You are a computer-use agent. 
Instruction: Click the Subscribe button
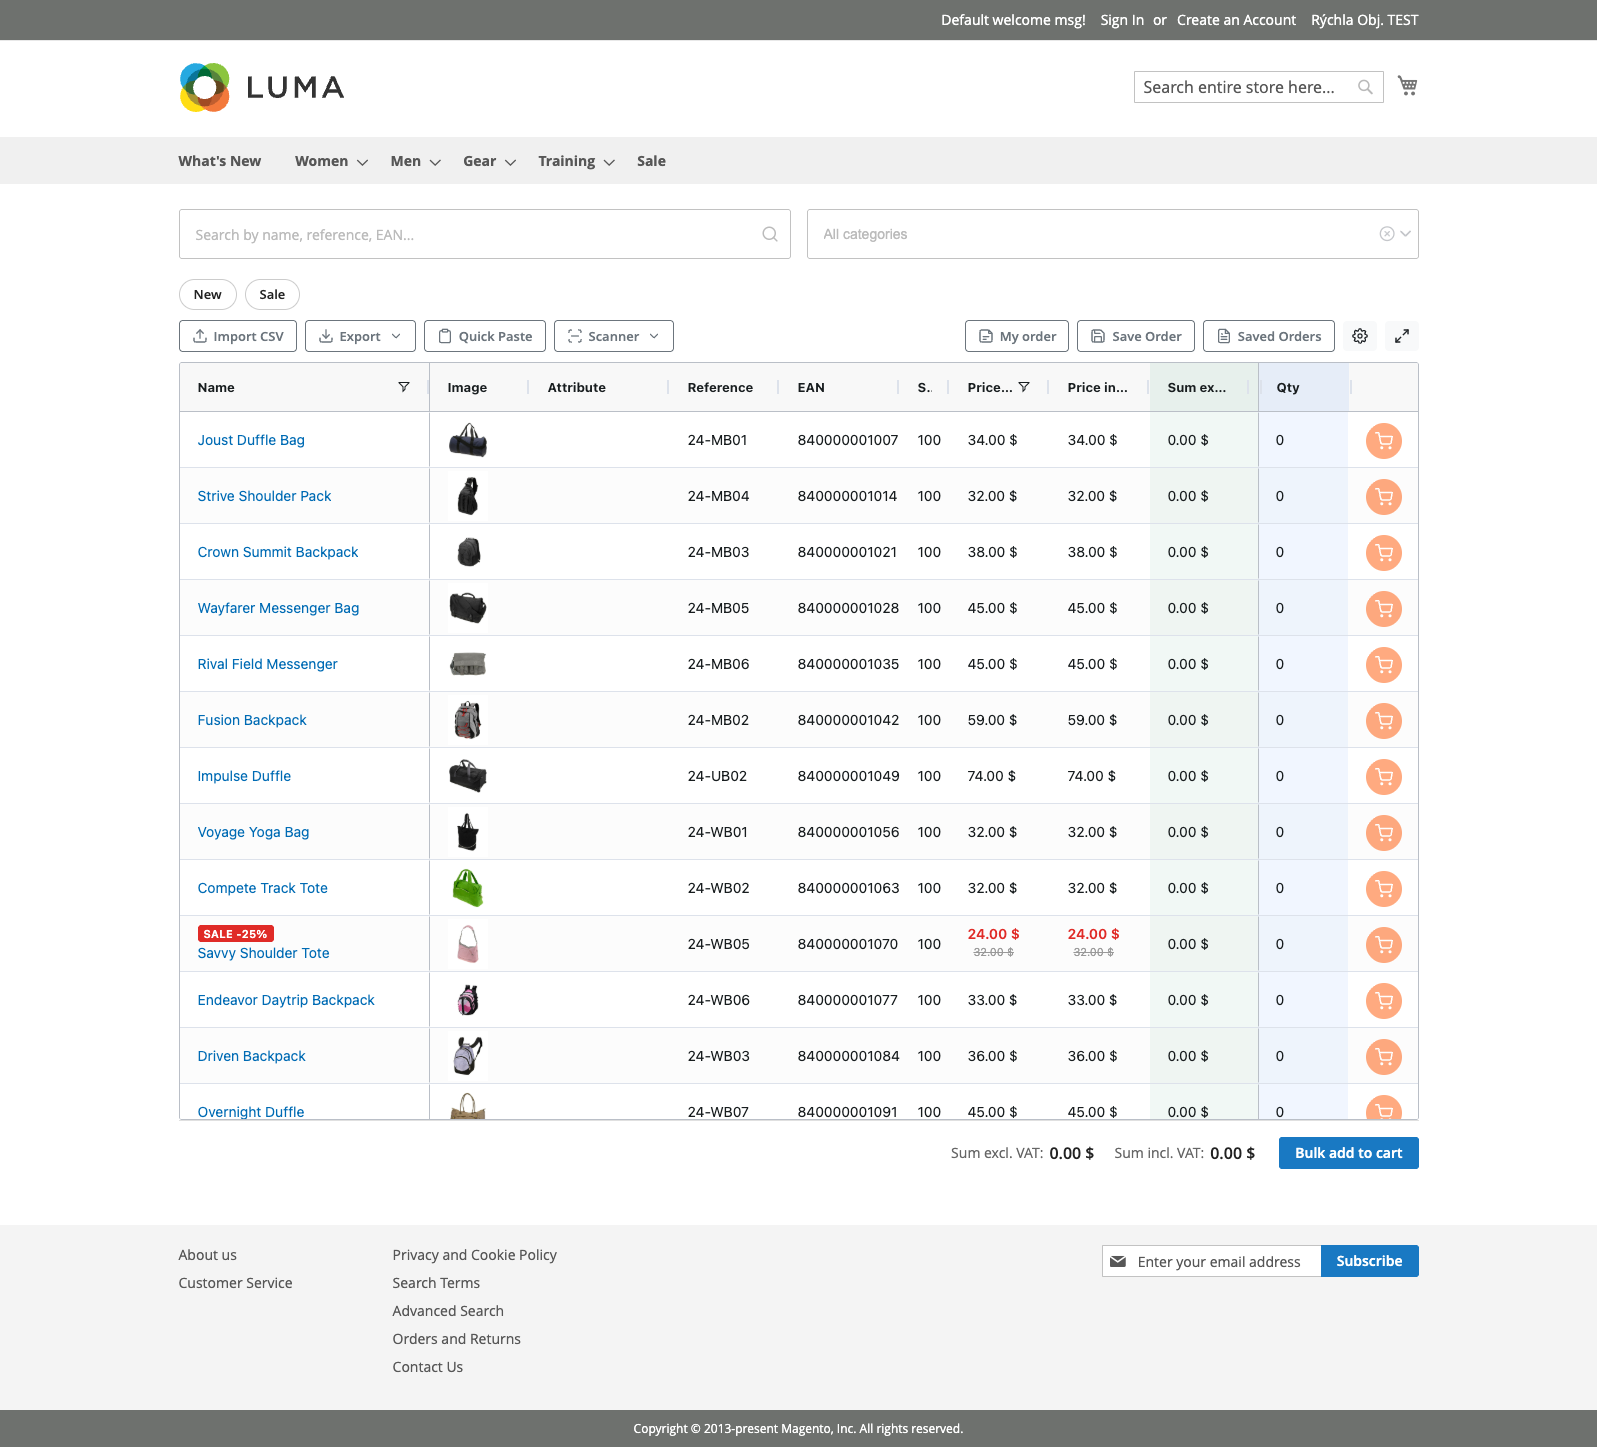pos(1369,1261)
